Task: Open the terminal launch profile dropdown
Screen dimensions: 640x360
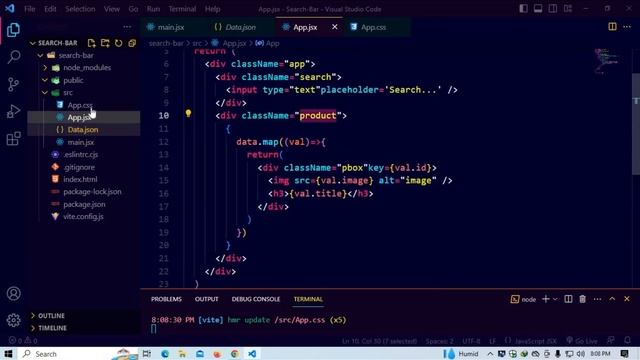Action: 555,299
